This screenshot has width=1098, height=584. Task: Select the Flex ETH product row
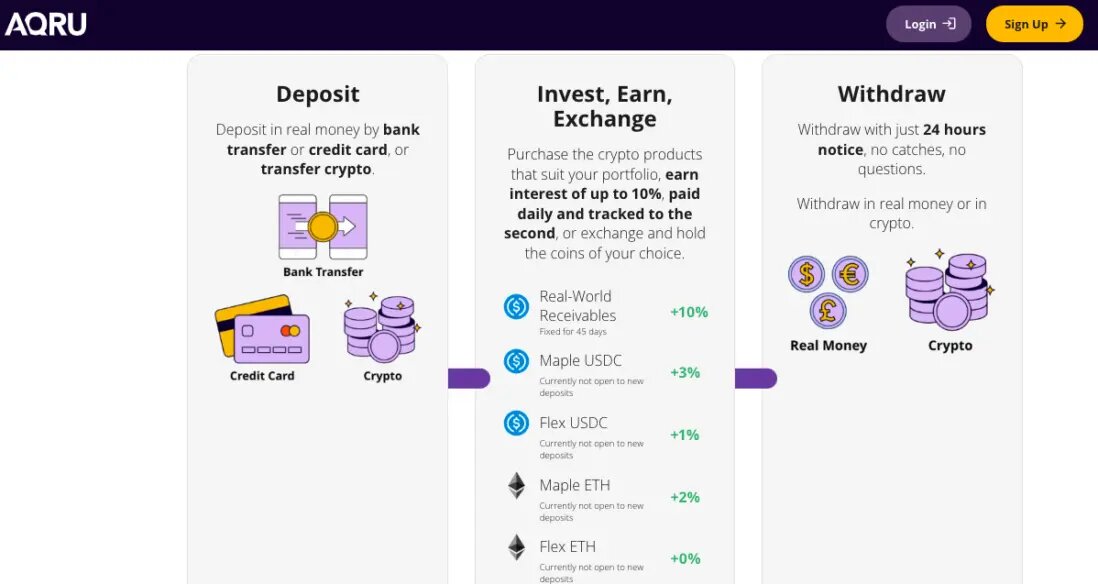[567, 547]
